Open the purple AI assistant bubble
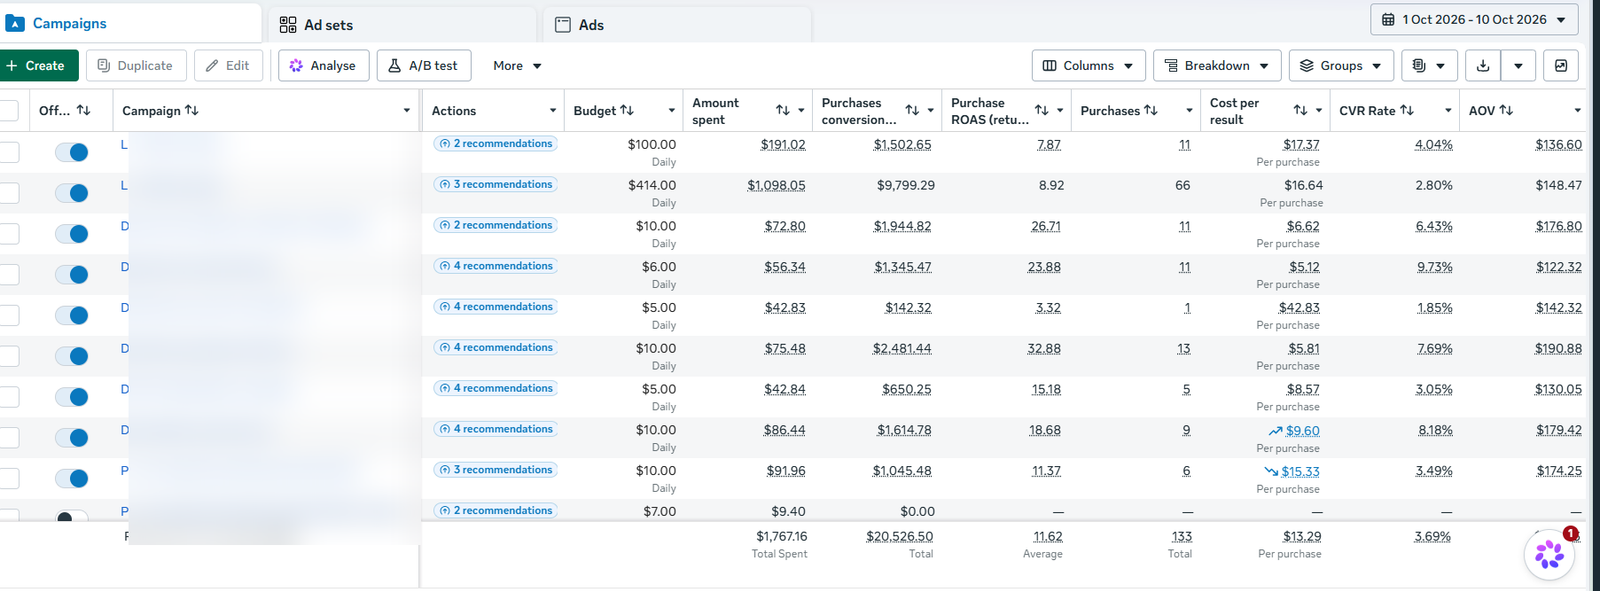This screenshot has height=591, width=1600. coord(1550,554)
